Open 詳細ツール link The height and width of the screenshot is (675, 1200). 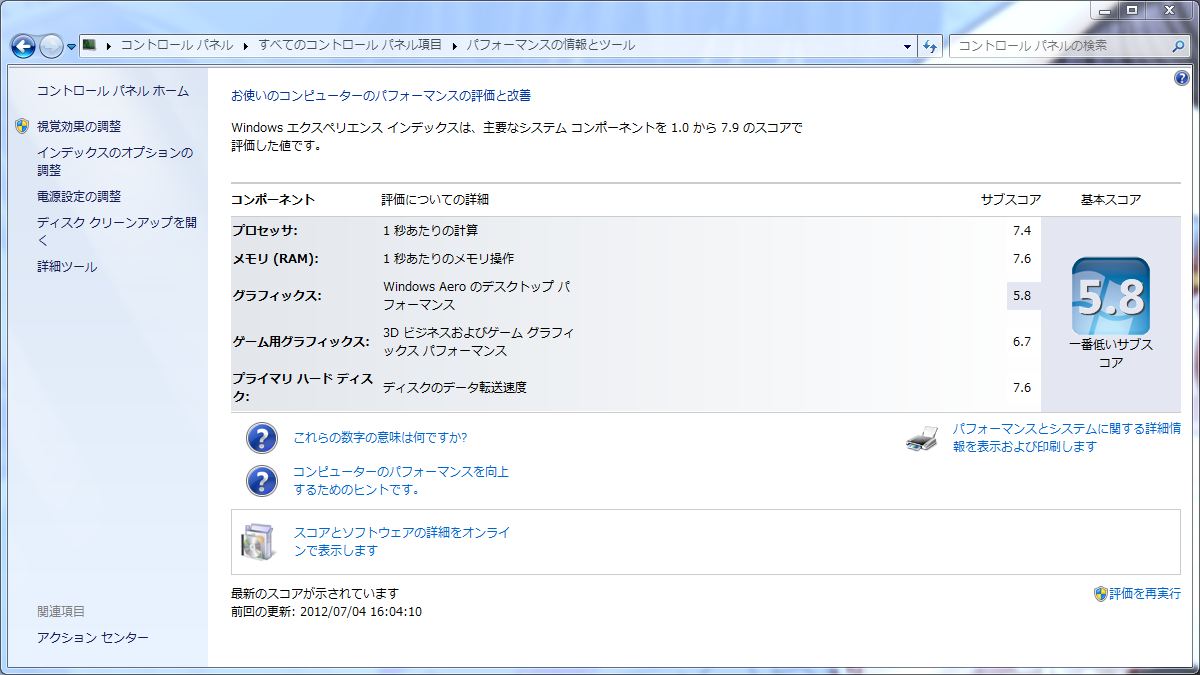tap(67, 267)
